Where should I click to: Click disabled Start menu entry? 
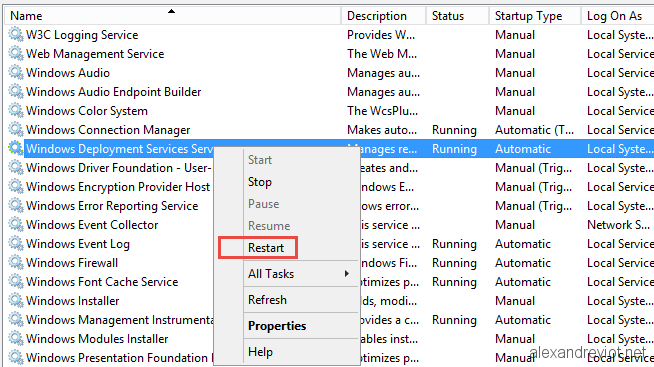tap(260, 160)
